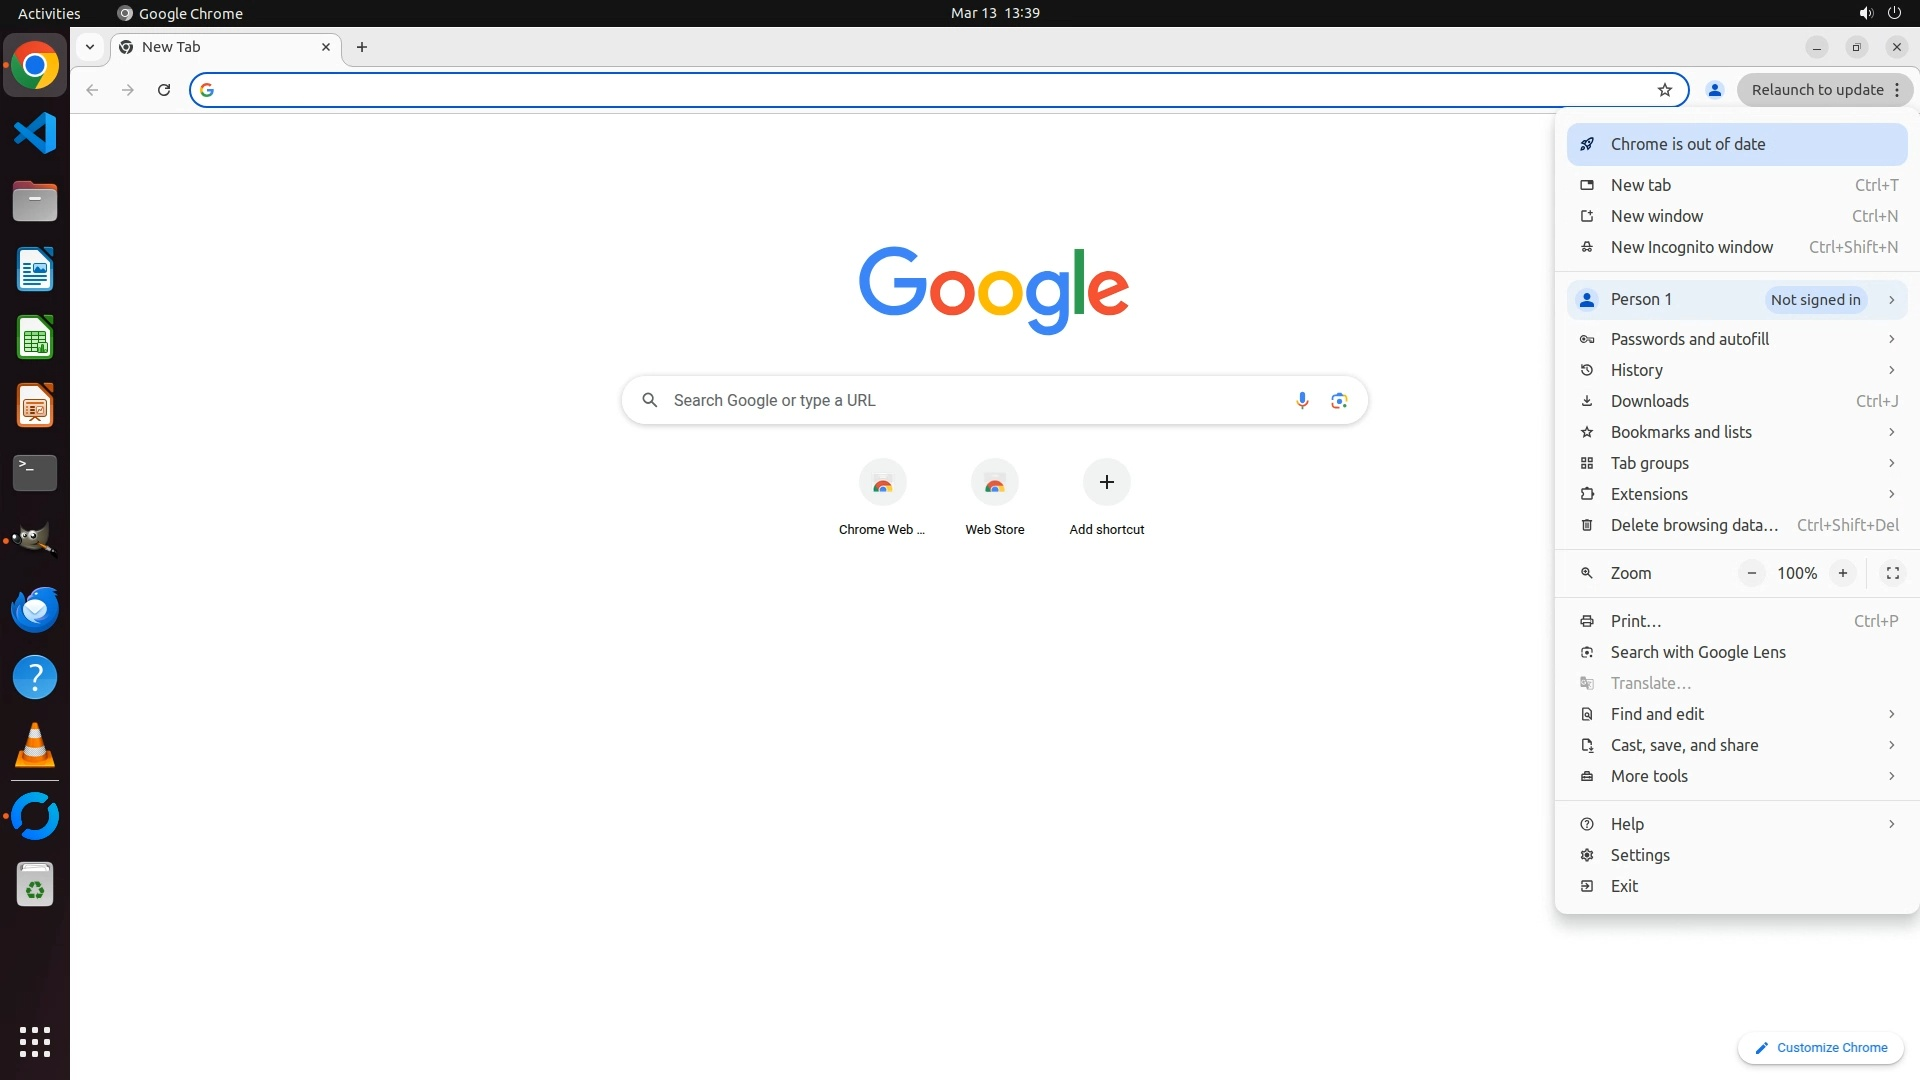
Task: Open Settings from the Chrome menu
Action: (x=1639, y=855)
